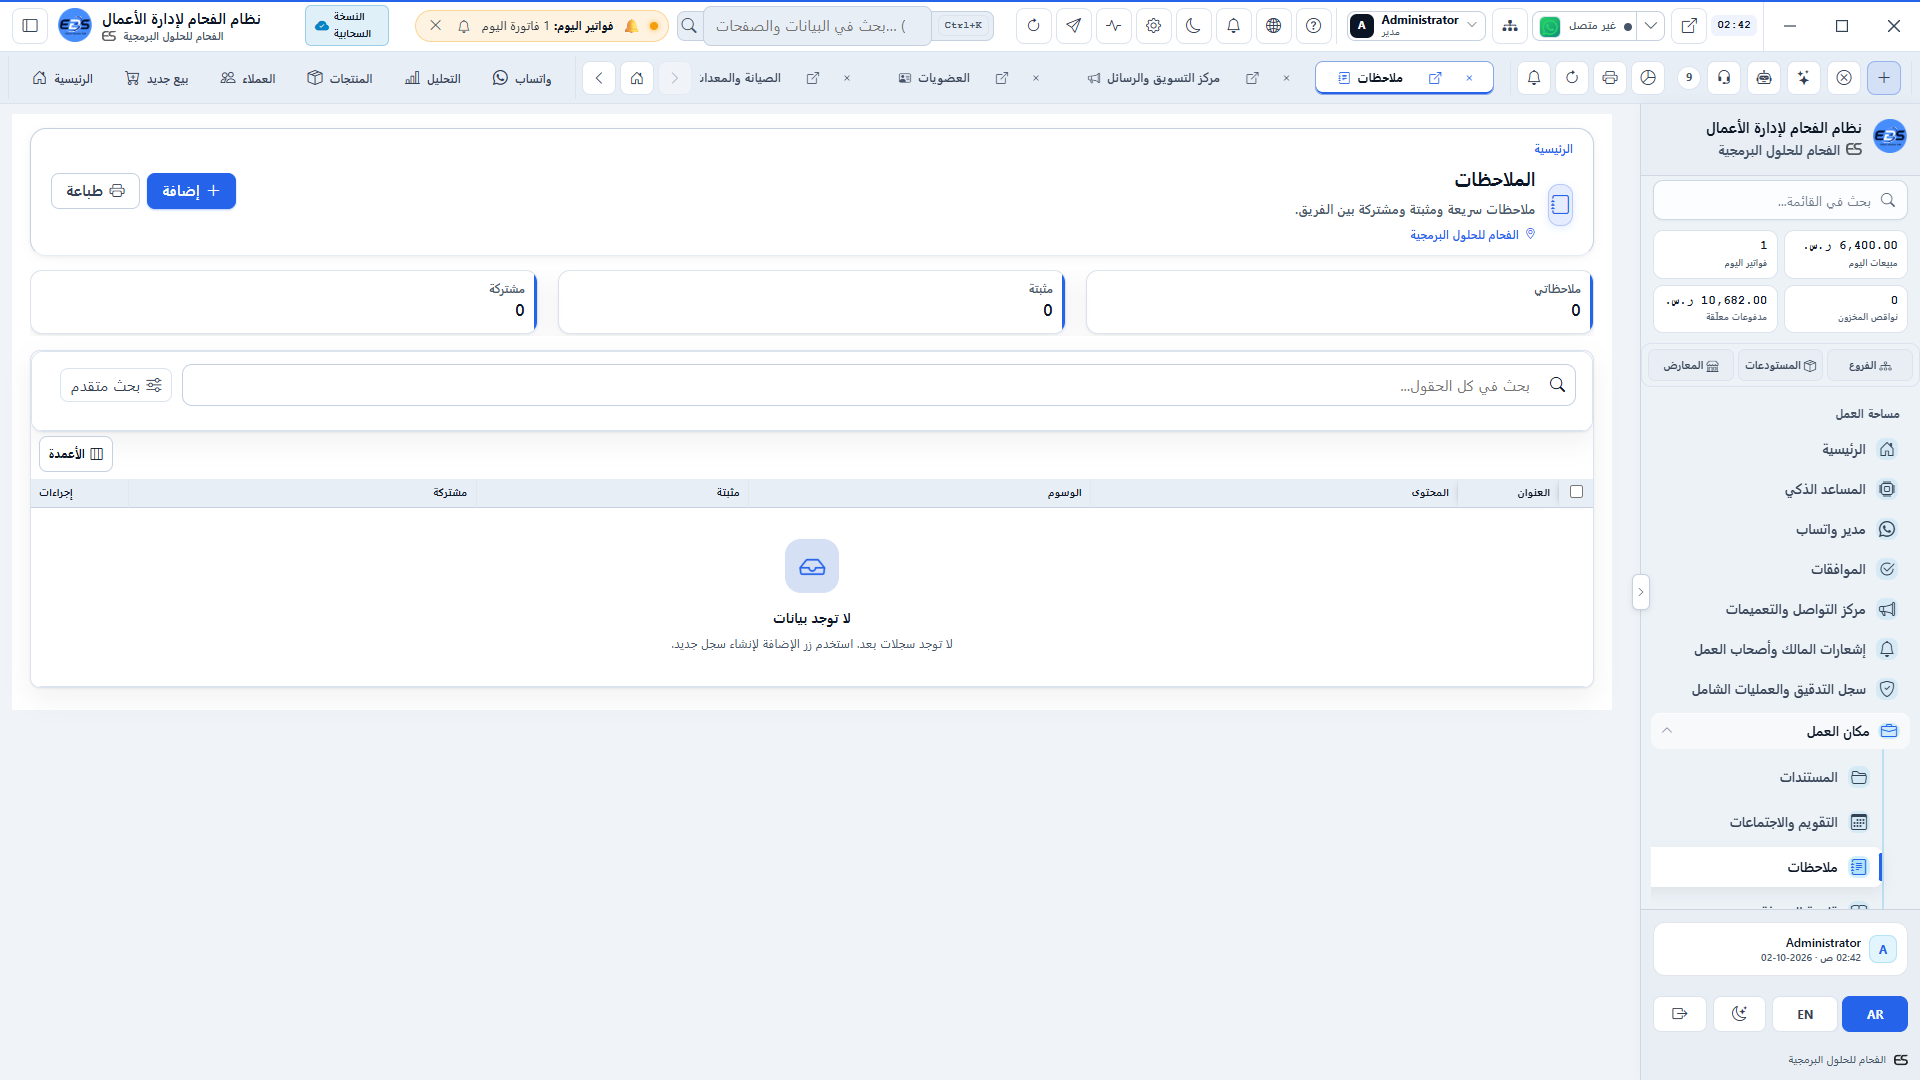Select all rows checkbox in table header

coord(1577,492)
